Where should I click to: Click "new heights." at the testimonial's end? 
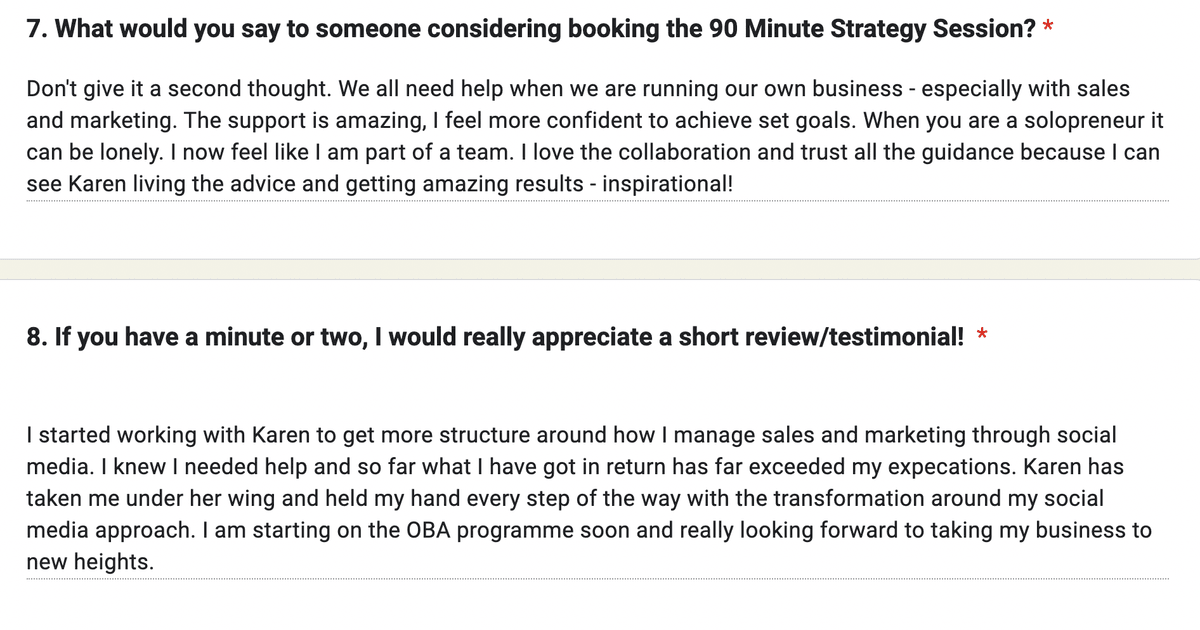pyautogui.click(x=90, y=562)
